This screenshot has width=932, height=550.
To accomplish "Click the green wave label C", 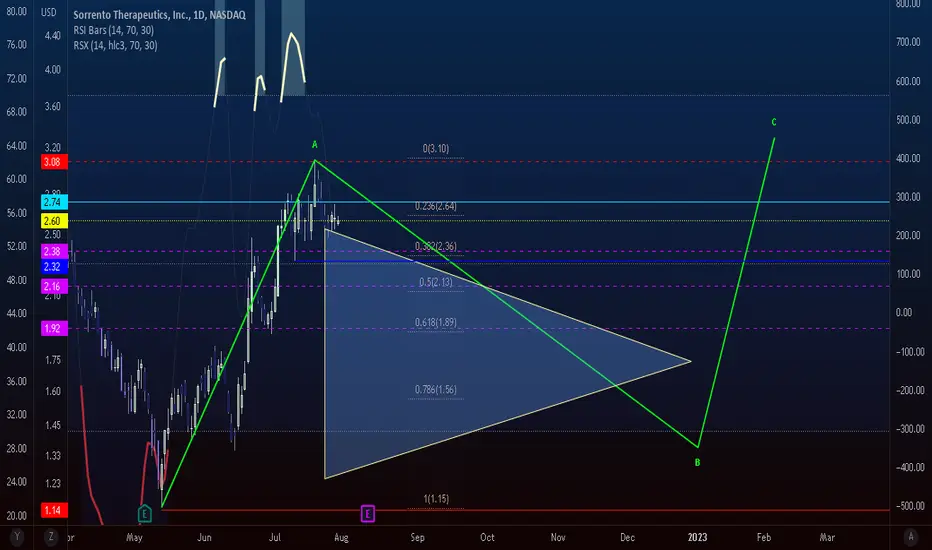I will (x=774, y=122).
